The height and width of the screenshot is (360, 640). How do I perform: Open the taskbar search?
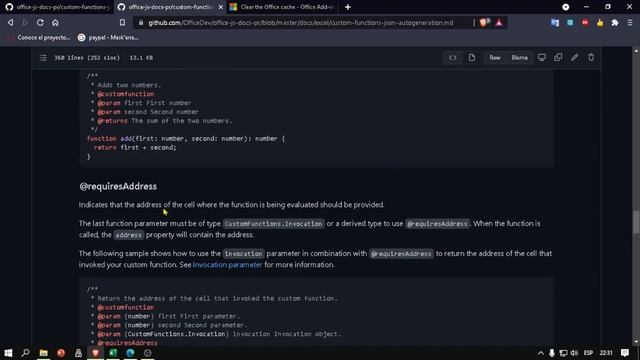point(25,353)
